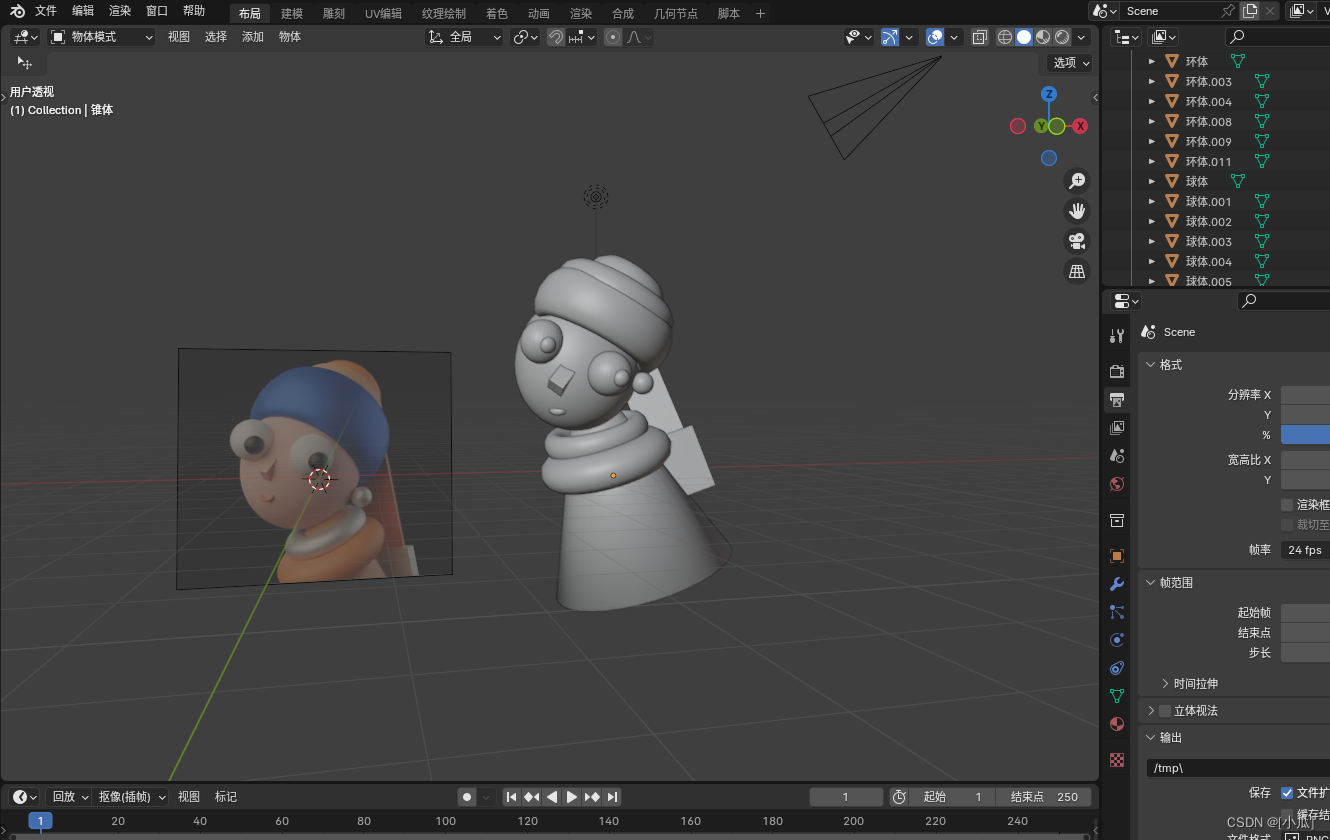1330x840 pixels.
Task: Switch to the 建模 workspace tab
Action: click(x=292, y=13)
